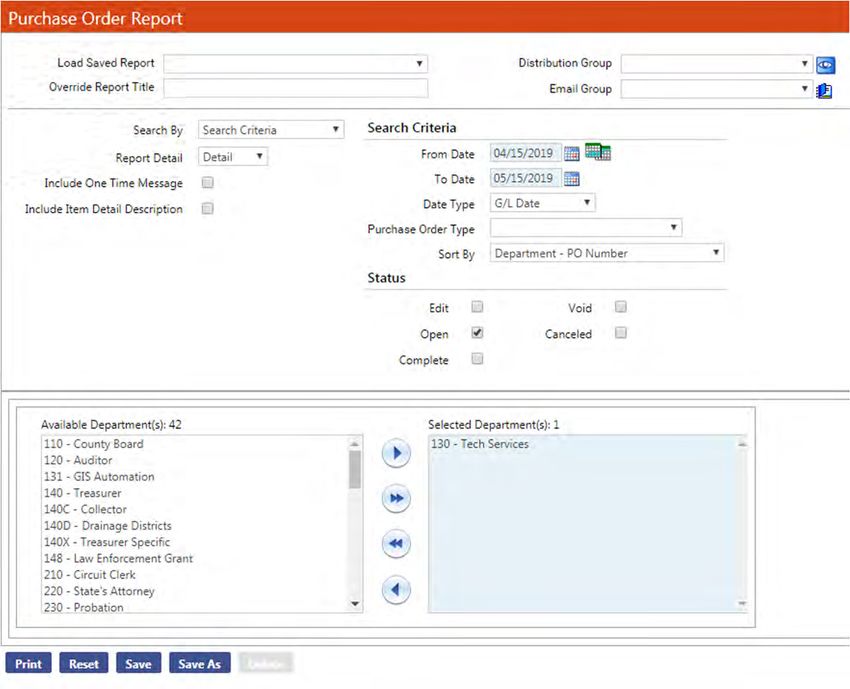Select 140C - Collector
The image size is (850, 689).
click(85, 509)
